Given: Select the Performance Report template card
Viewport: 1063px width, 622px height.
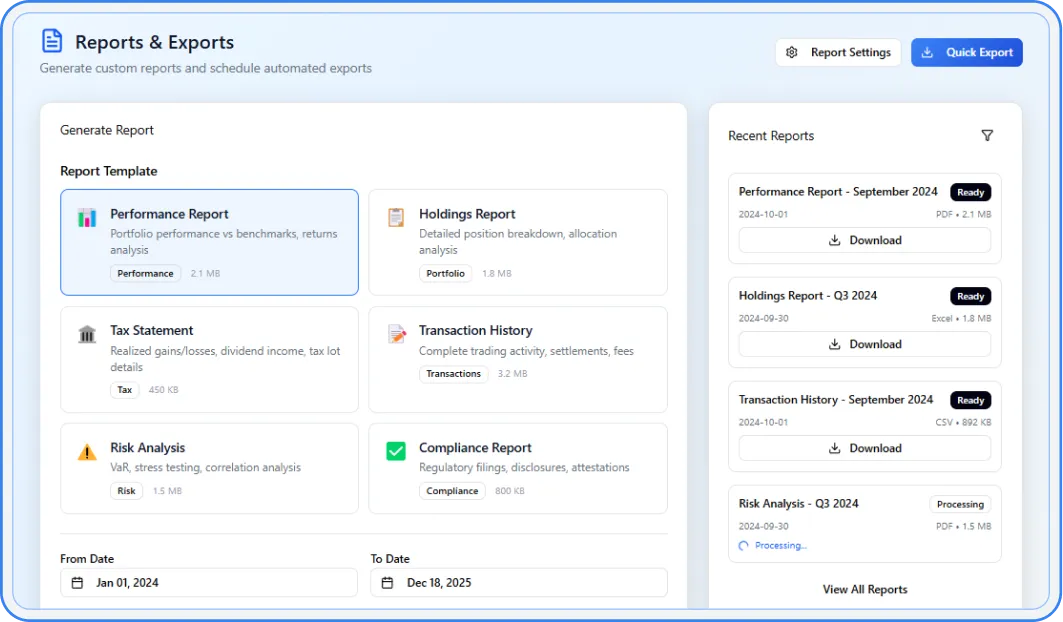Looking at the screenshot, I should pyautogui.click(x=209, y=242).
